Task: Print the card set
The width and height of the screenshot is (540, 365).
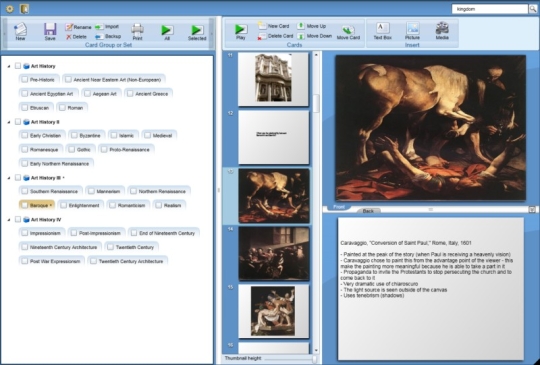Action: [137, 31]
